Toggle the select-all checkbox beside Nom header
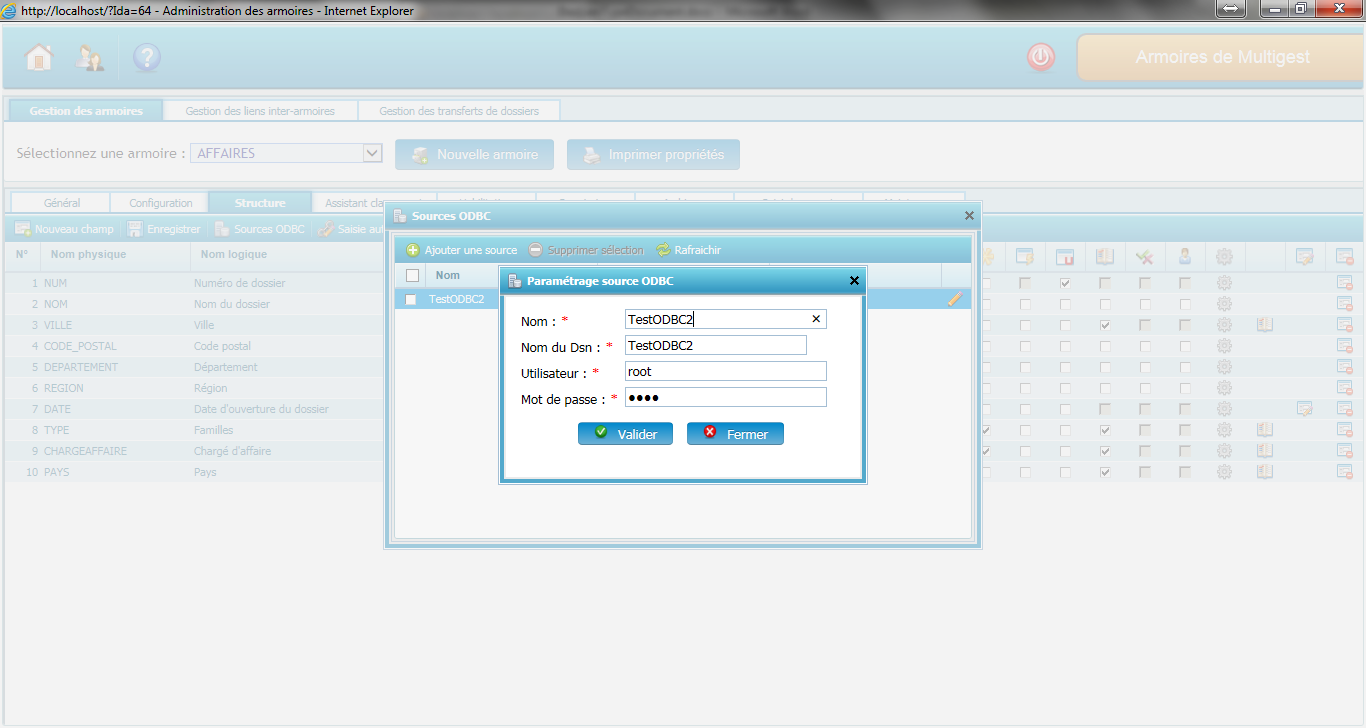 412,275
